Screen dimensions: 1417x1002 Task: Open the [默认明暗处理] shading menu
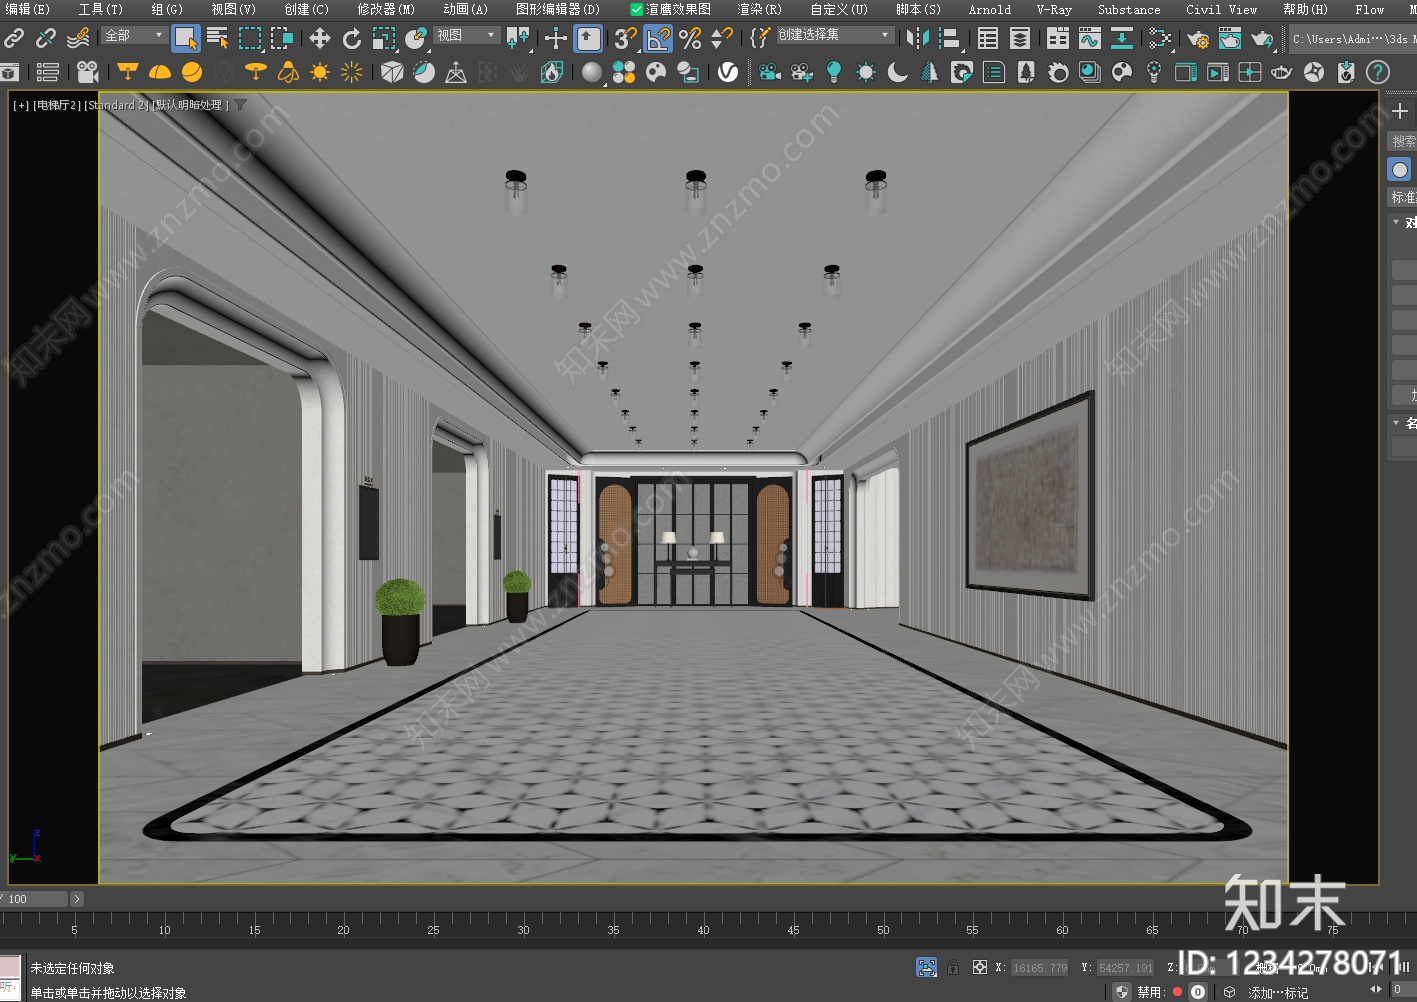pos(190,105)
